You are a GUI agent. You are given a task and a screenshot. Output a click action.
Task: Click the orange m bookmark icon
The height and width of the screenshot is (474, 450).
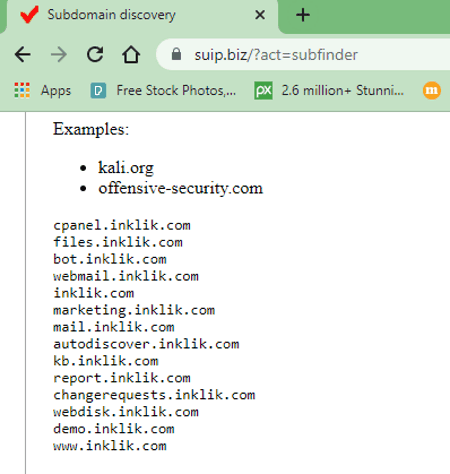pyautogui.click(x=432, y=90)
